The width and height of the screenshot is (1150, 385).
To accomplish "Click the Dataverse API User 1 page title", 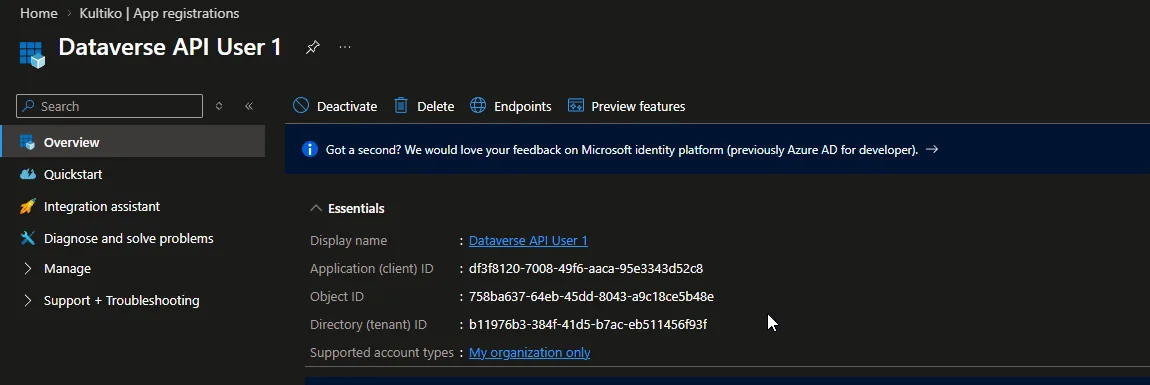I will click(170, 47).
